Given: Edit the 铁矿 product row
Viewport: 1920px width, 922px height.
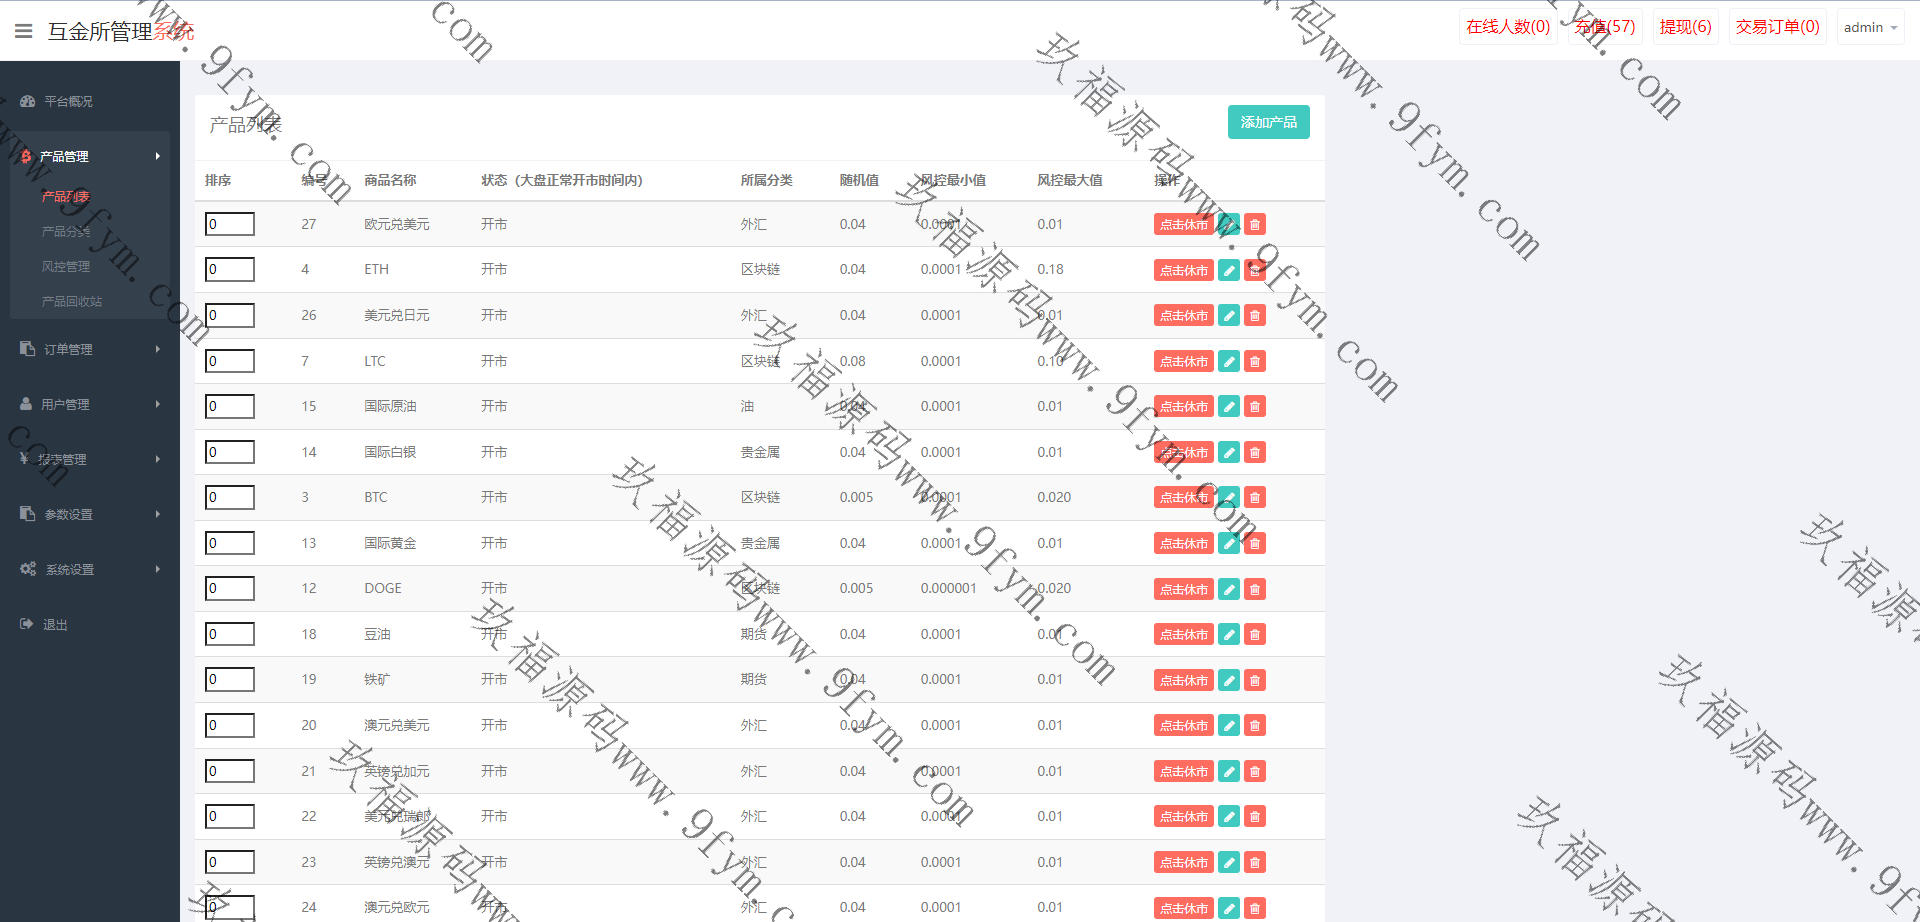Looking at the screenshot, I should point(1229,680).
